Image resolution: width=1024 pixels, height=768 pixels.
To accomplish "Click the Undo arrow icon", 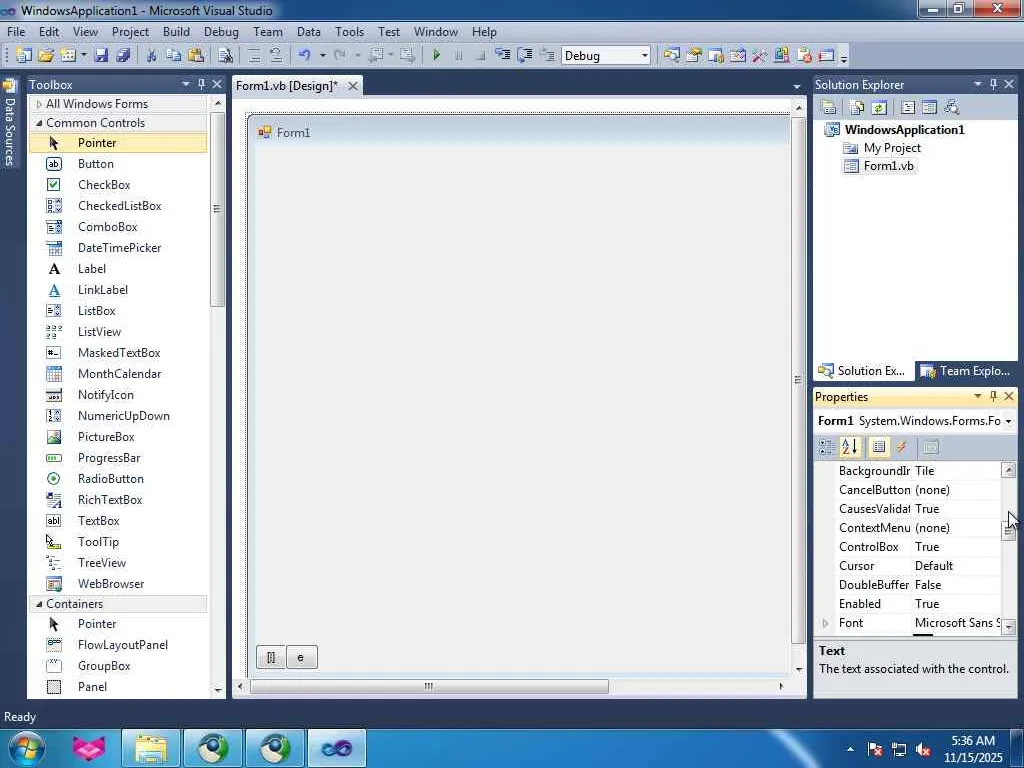I will [304, 56].
